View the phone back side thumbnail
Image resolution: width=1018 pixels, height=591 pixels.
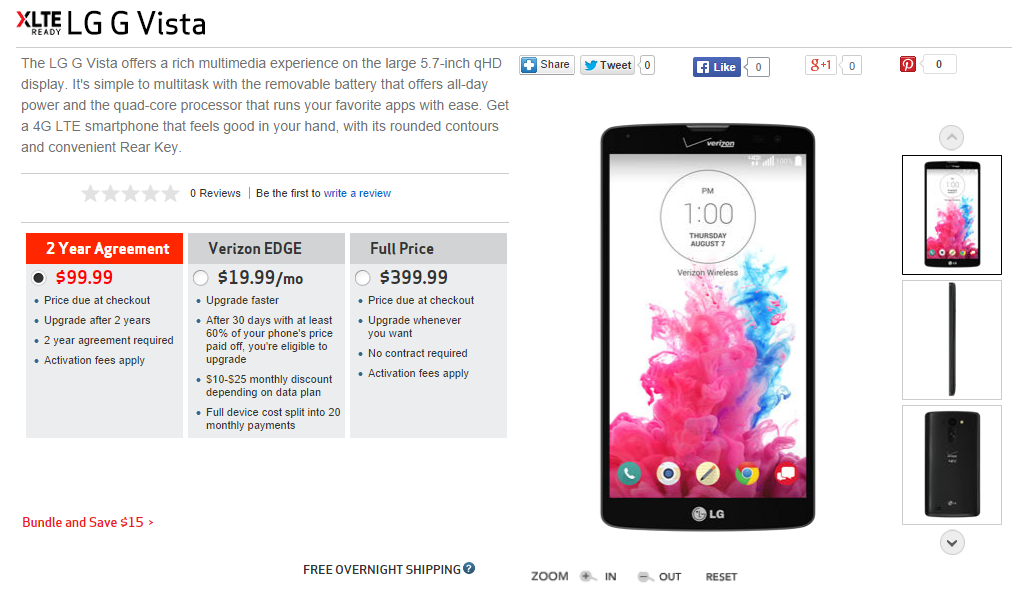(x=952, y=465)
